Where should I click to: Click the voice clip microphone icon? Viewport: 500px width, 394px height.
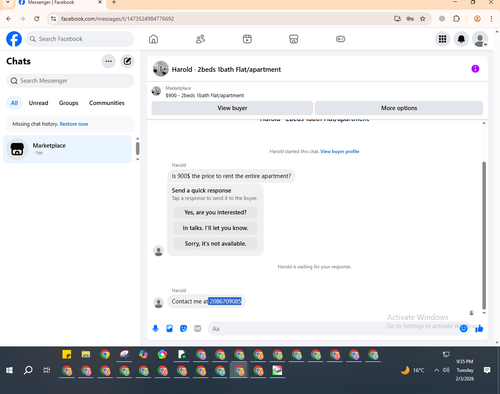pos(155,329)
